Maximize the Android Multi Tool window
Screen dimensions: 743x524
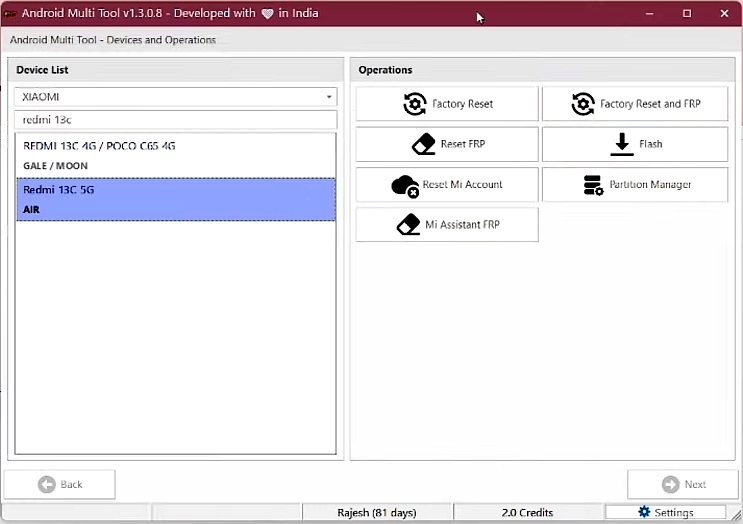(x=687, y=13)
